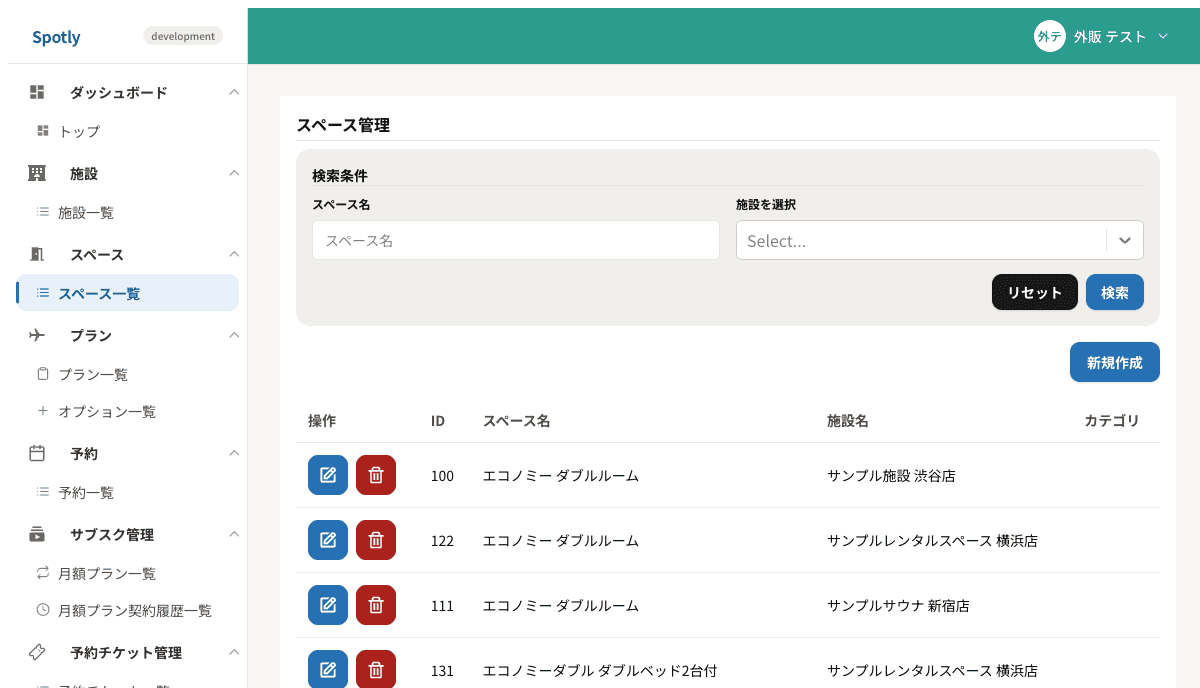Screen dimensions: 1200x688
Task: Edit space ID 100
Action: coord(328,475)
